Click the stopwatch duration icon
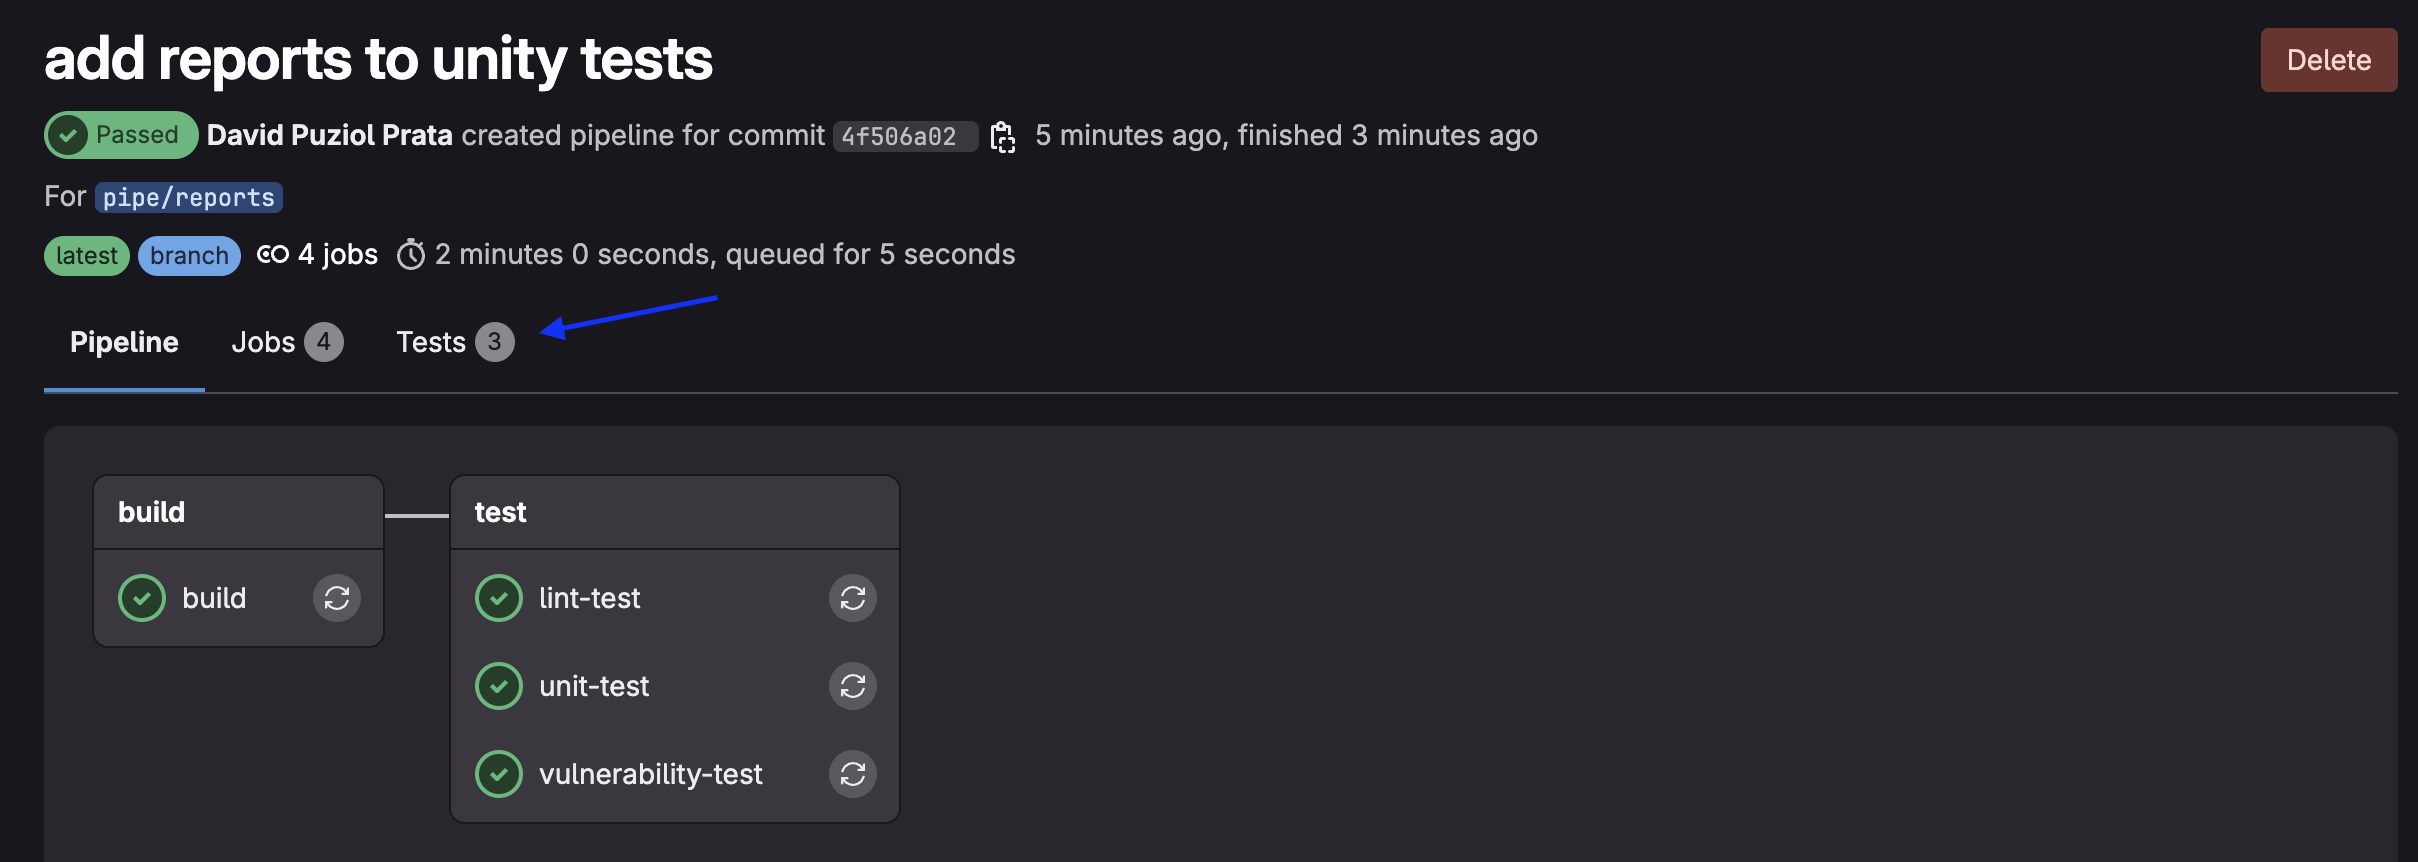2418x862 pixels. 413,254
